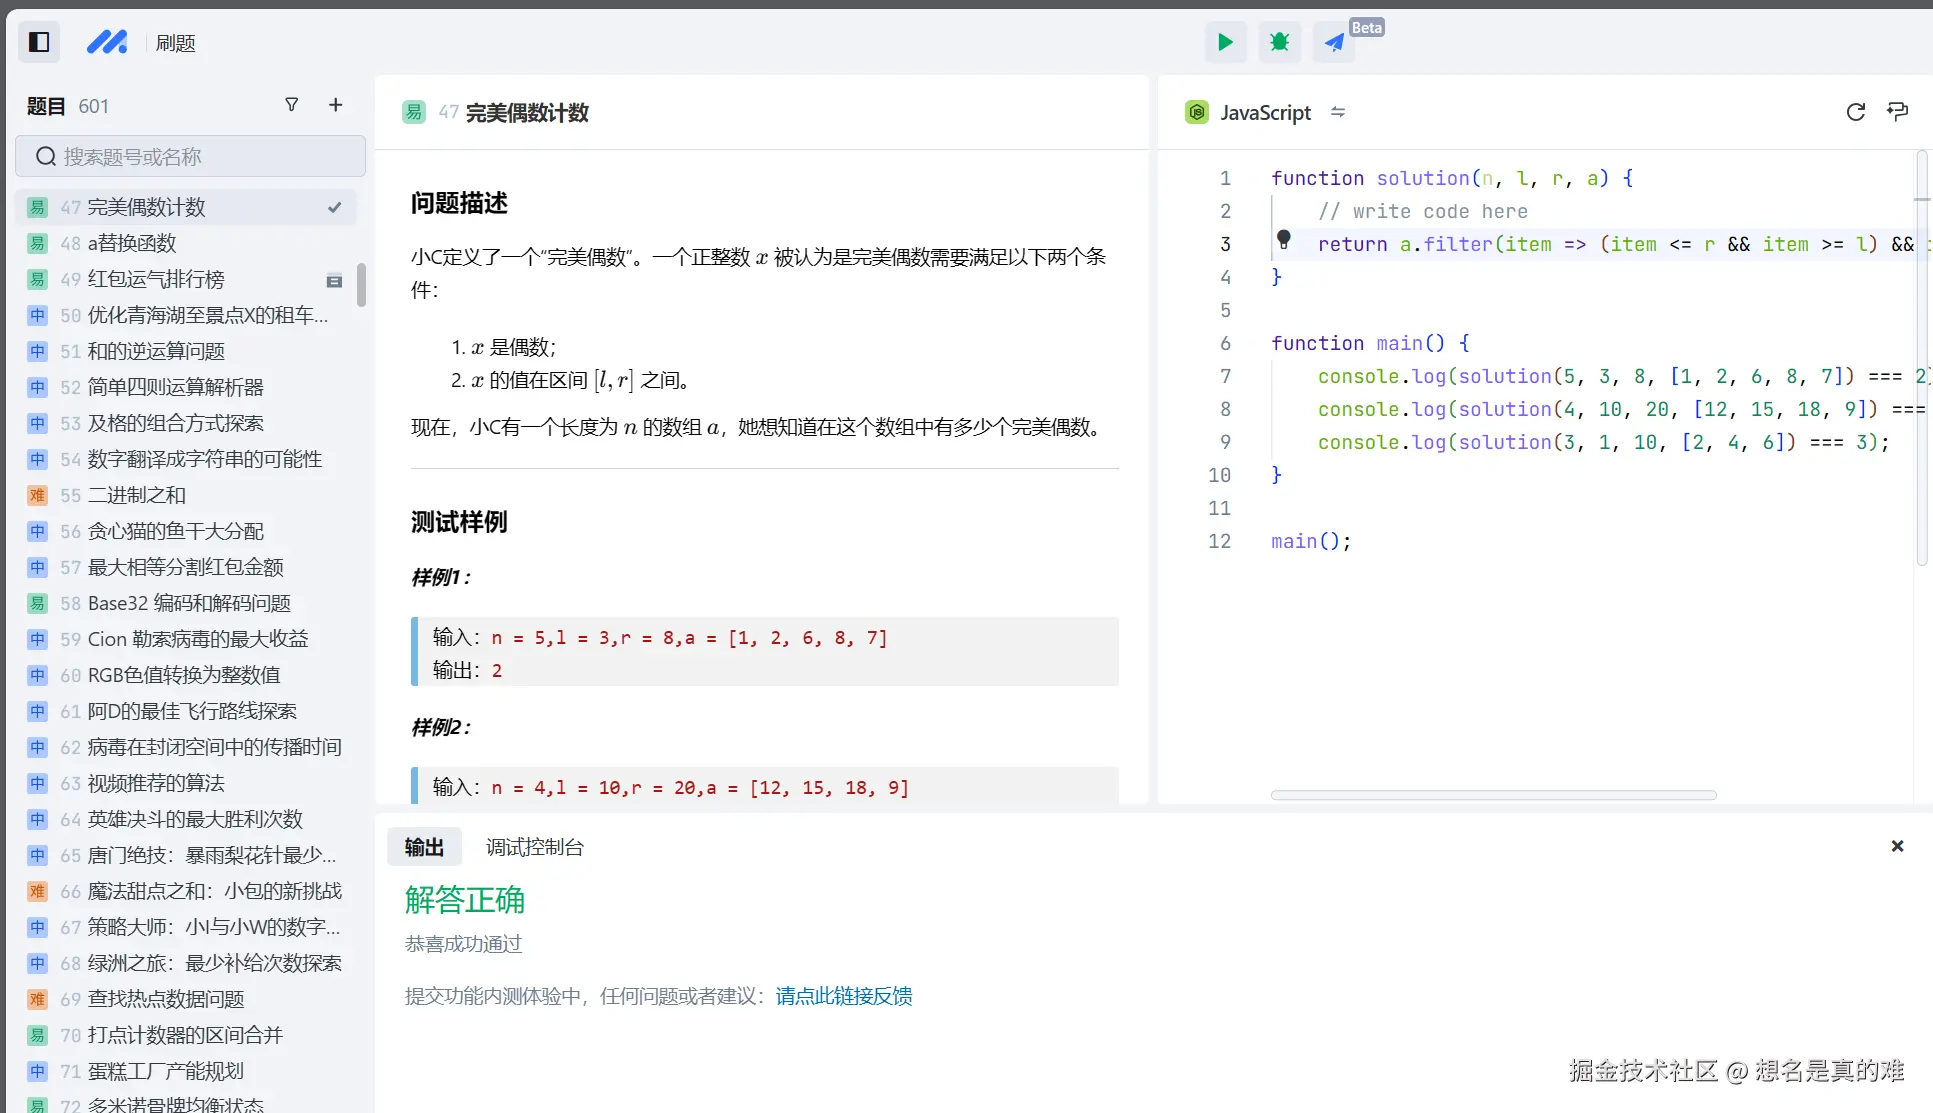Open the language switcher next to JavaScript
The width and height of the screenshot is (1933, 1113).
(x=1339, y=112)
